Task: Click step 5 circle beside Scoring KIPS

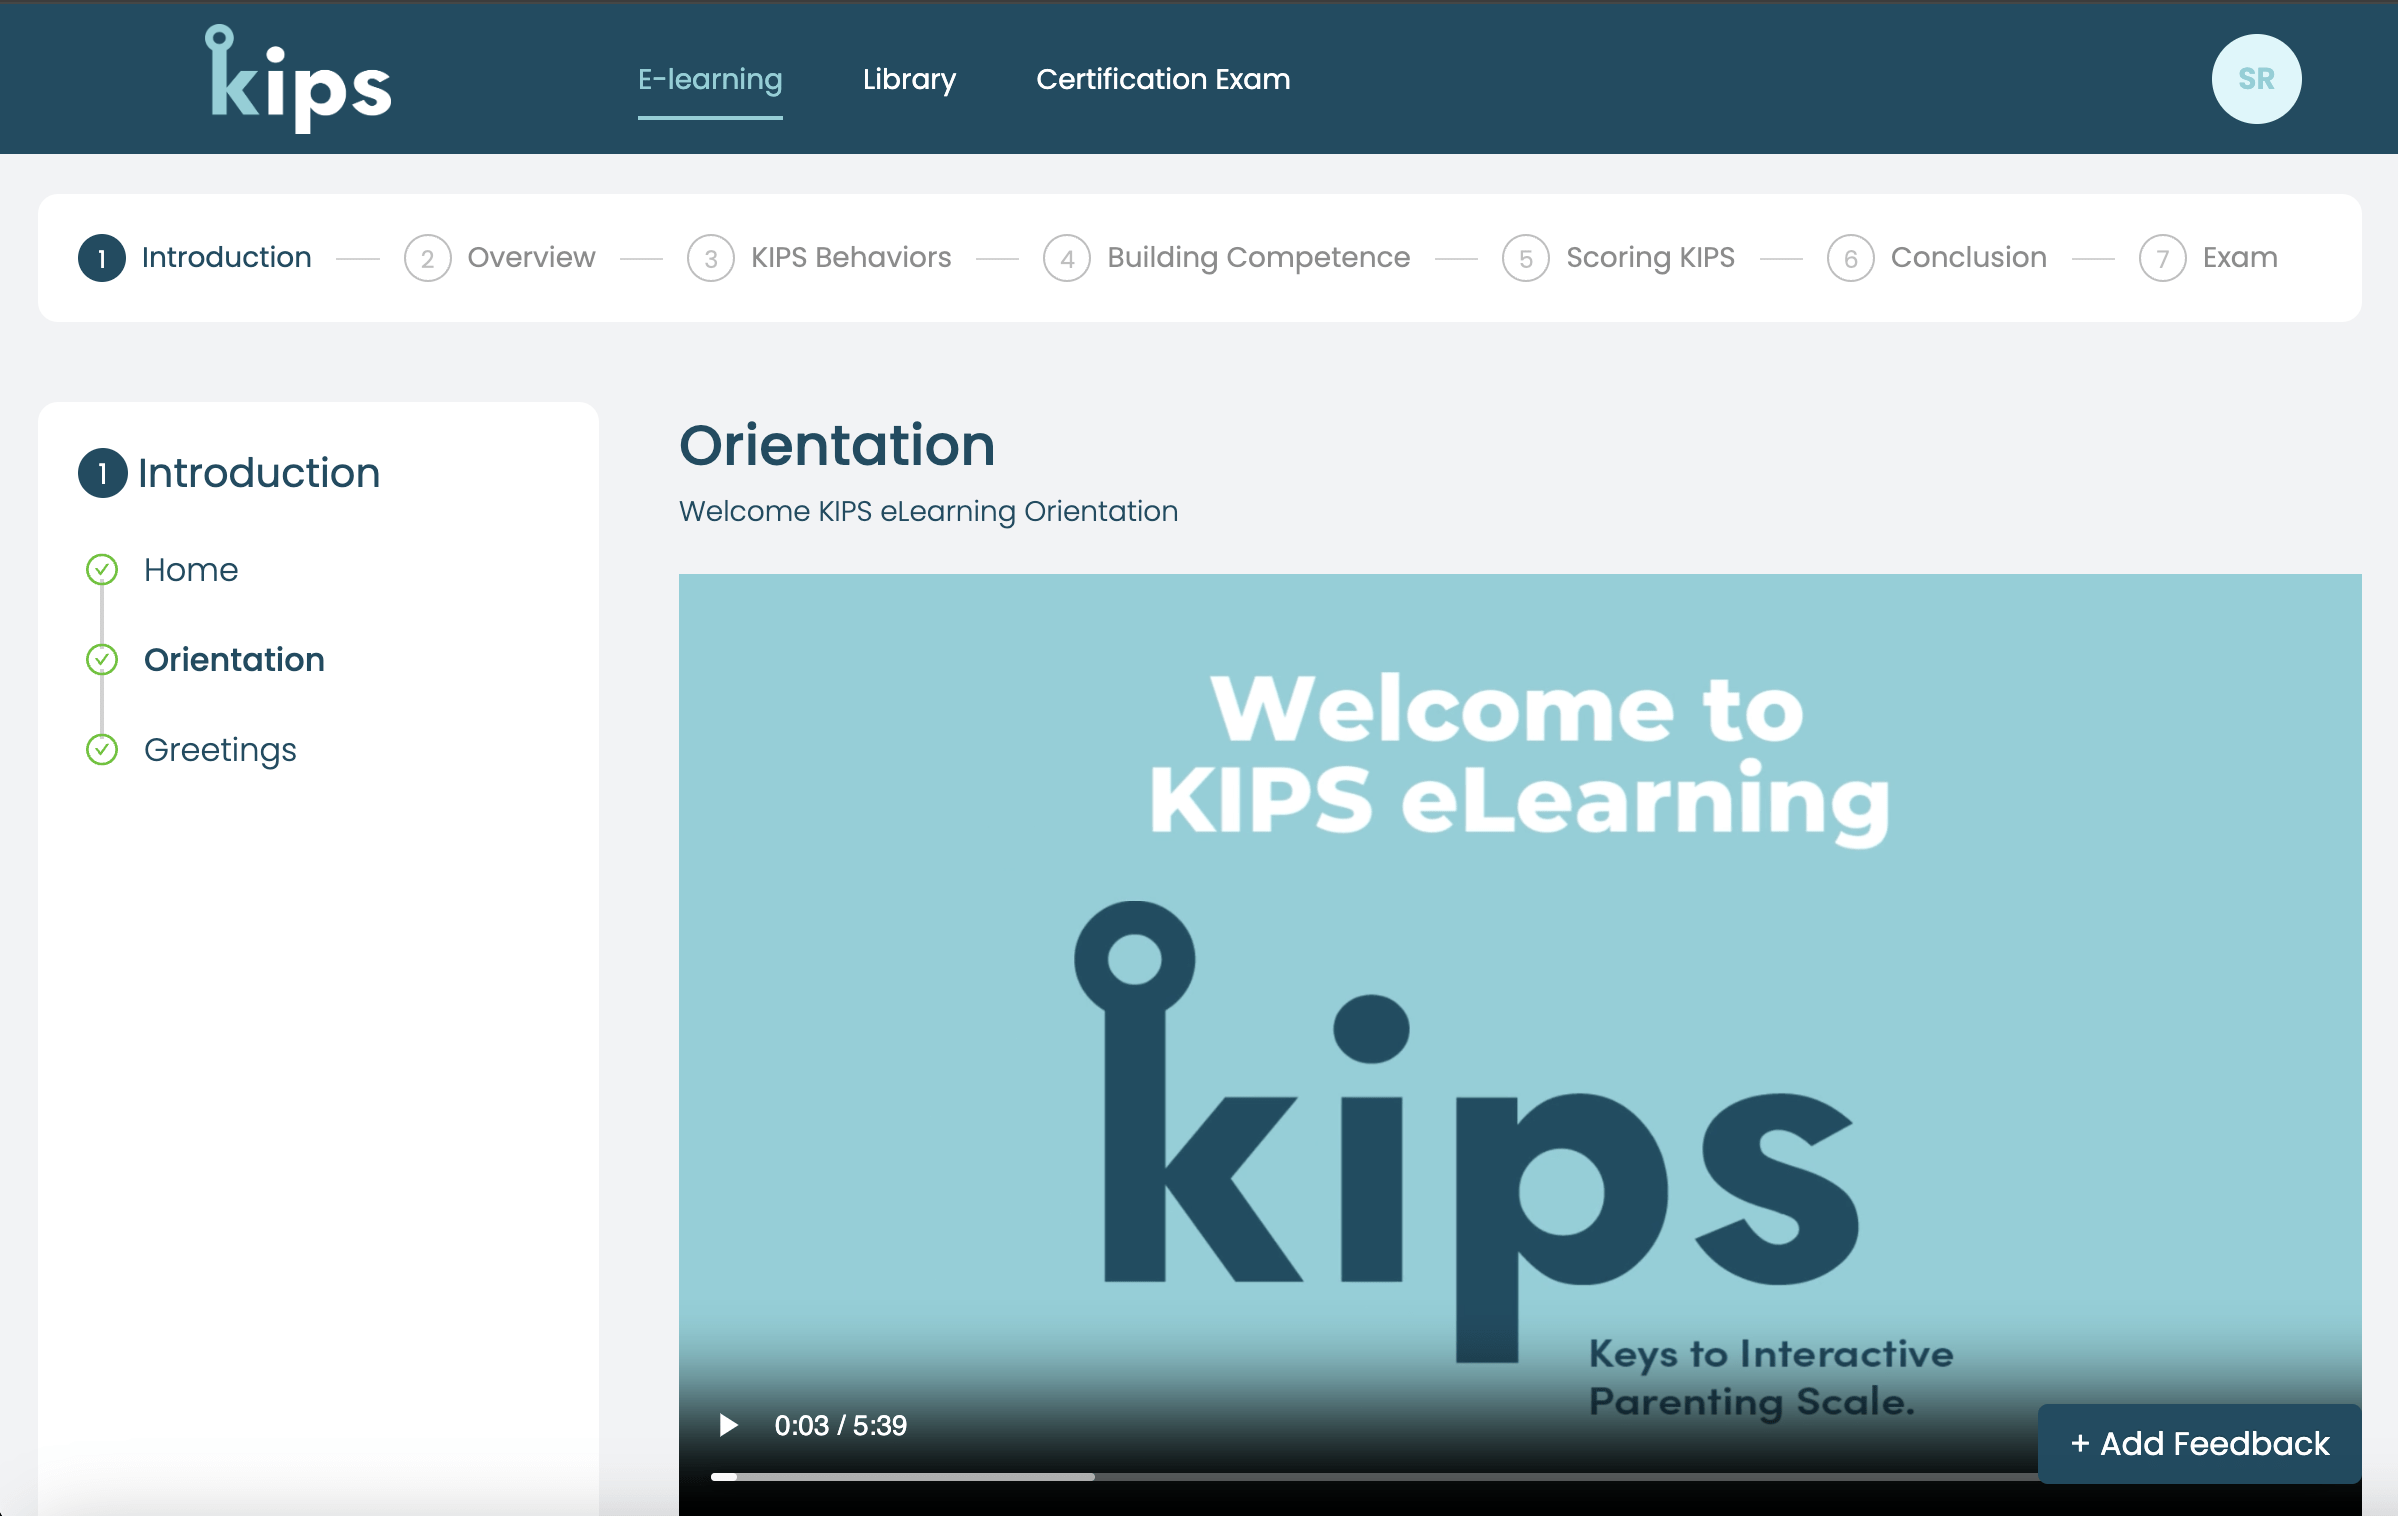Action: (1526, 258)
